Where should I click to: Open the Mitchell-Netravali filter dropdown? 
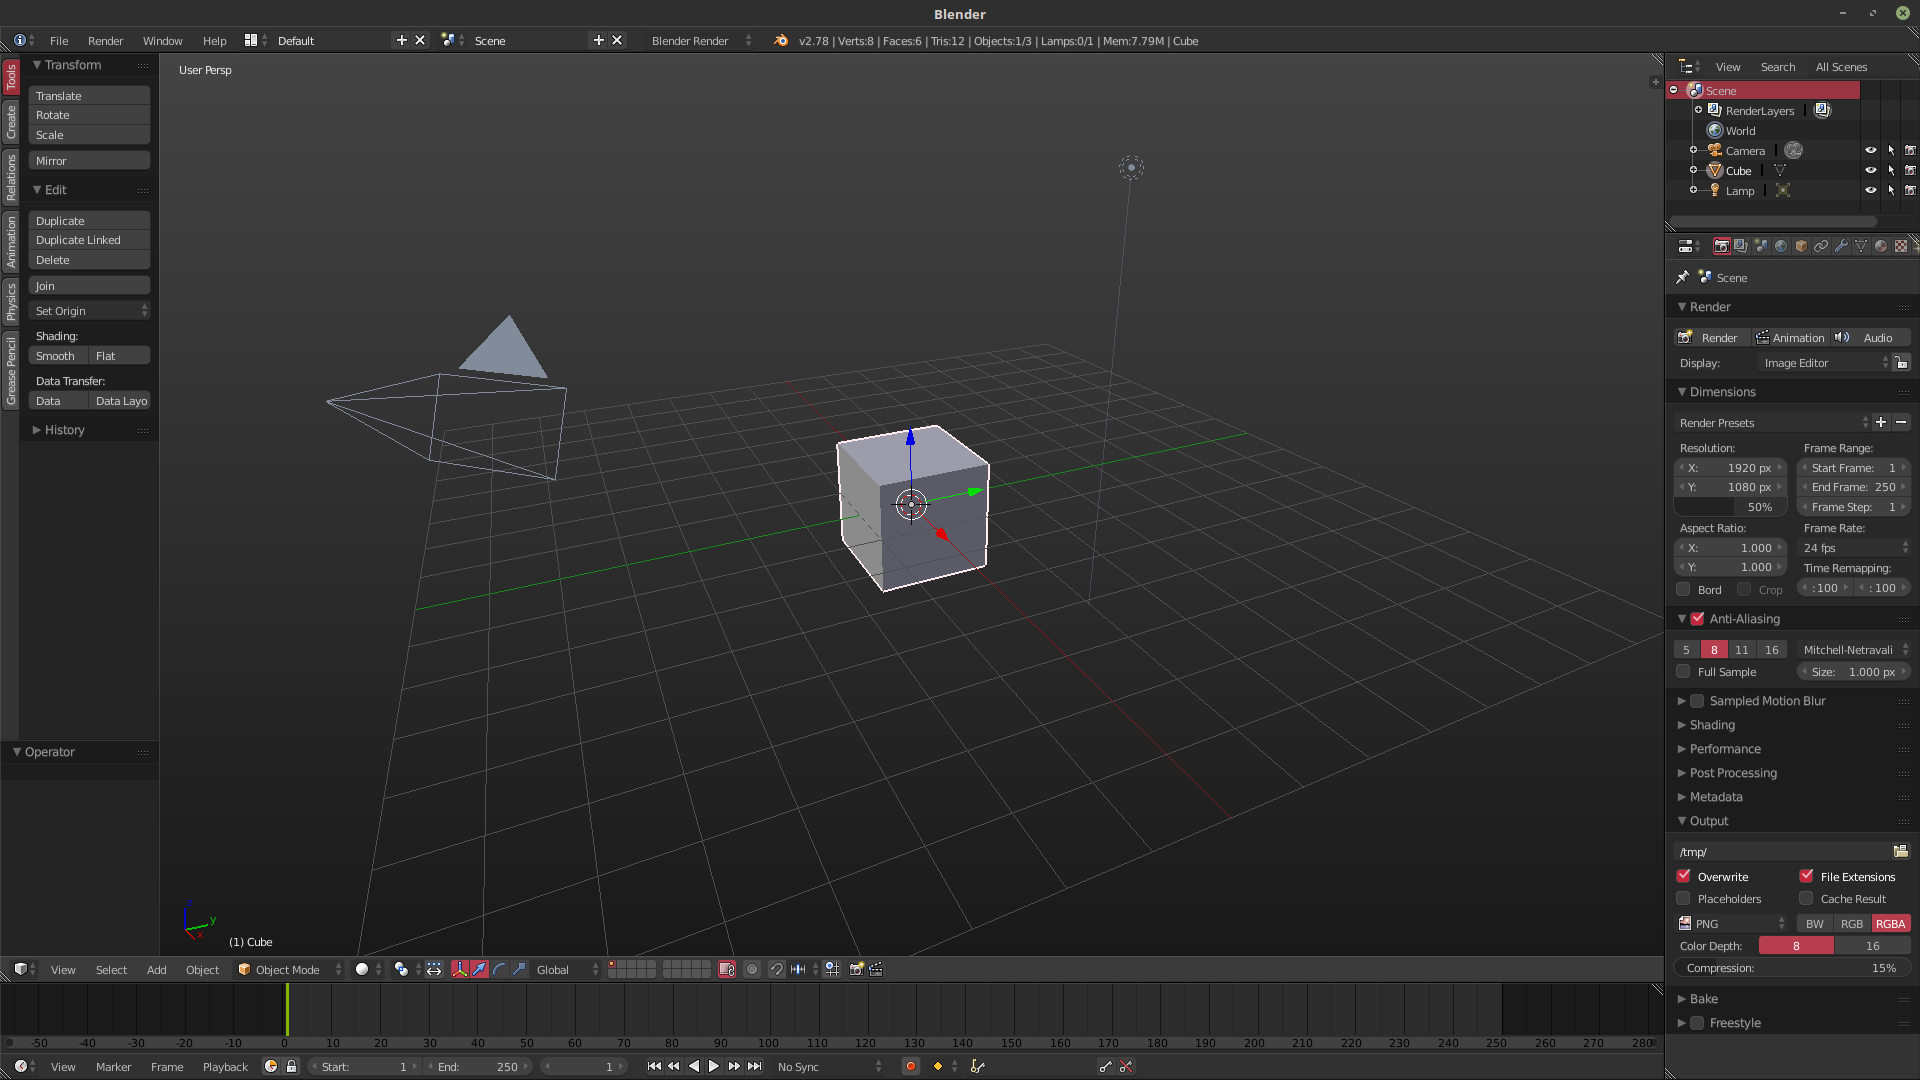tap(1854, 649)
